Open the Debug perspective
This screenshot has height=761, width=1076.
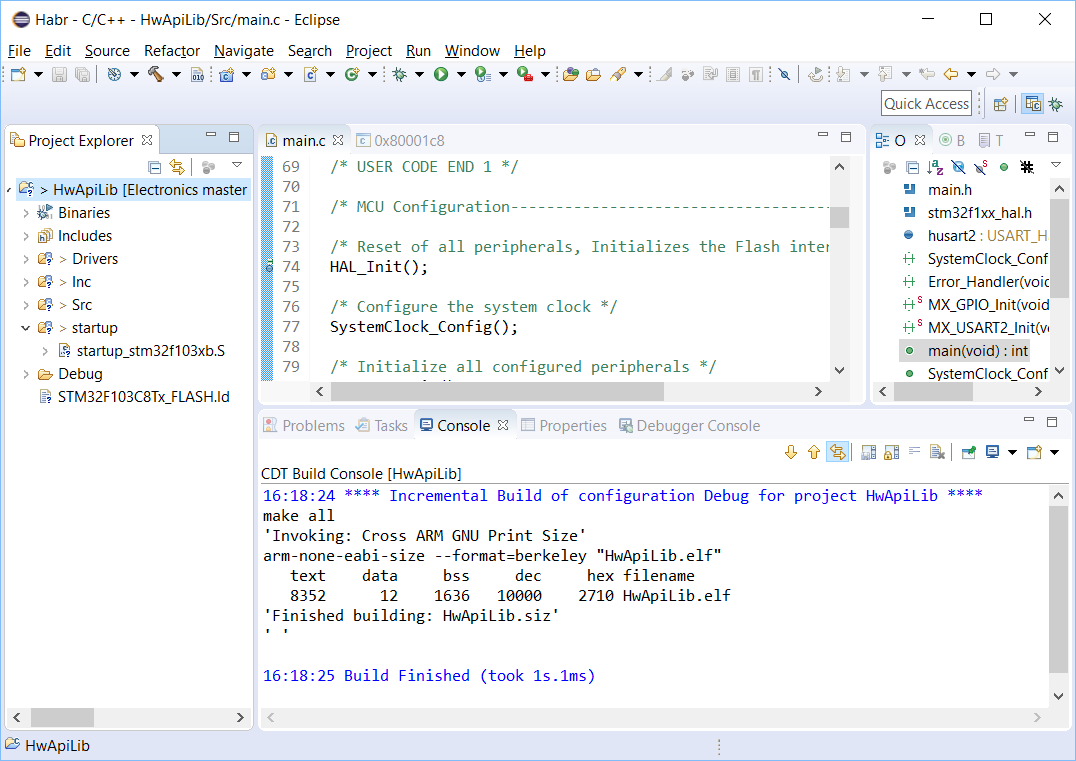click(x=1055, y=103)
